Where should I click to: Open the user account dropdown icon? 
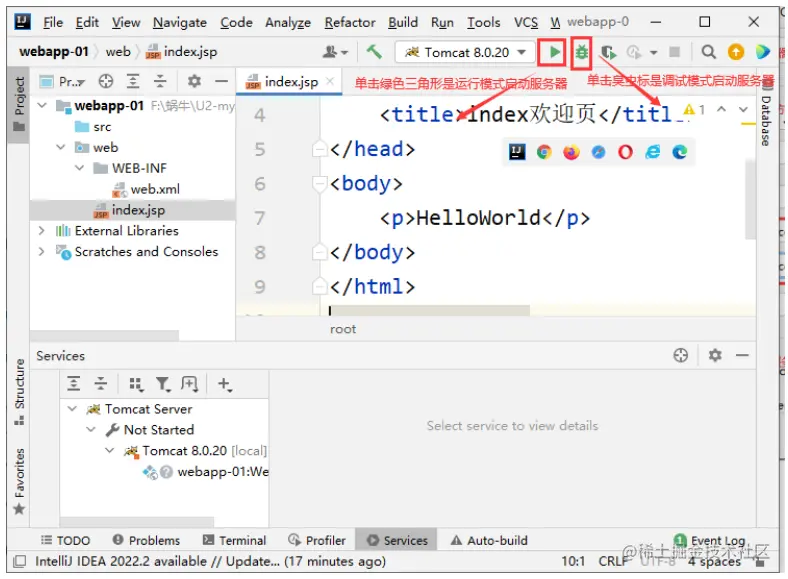335,52
